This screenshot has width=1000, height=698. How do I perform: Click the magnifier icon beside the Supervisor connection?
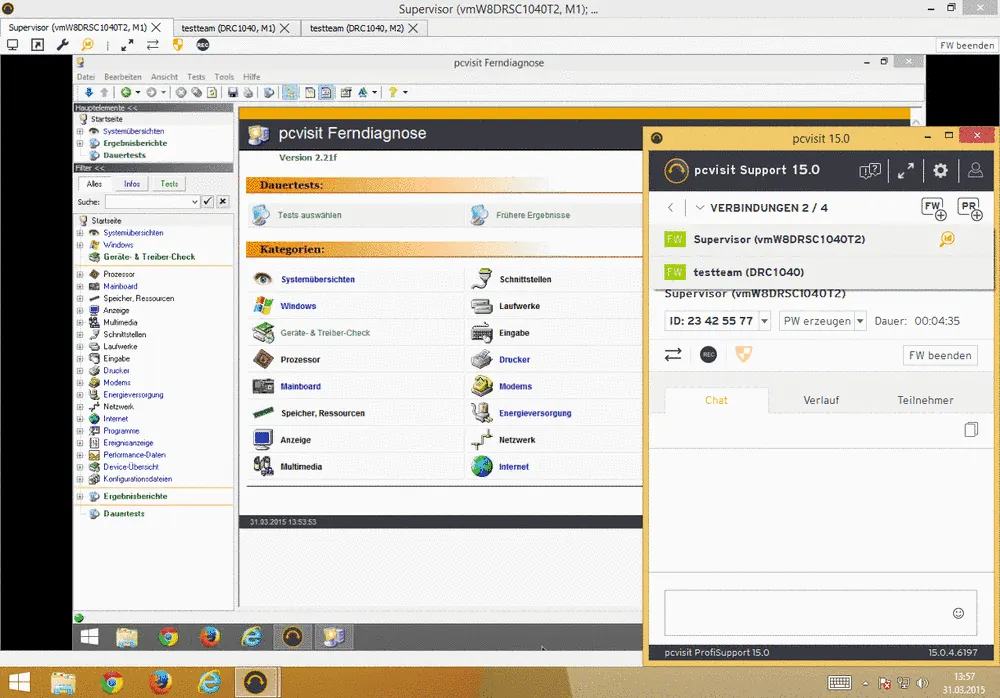(947, 239)
